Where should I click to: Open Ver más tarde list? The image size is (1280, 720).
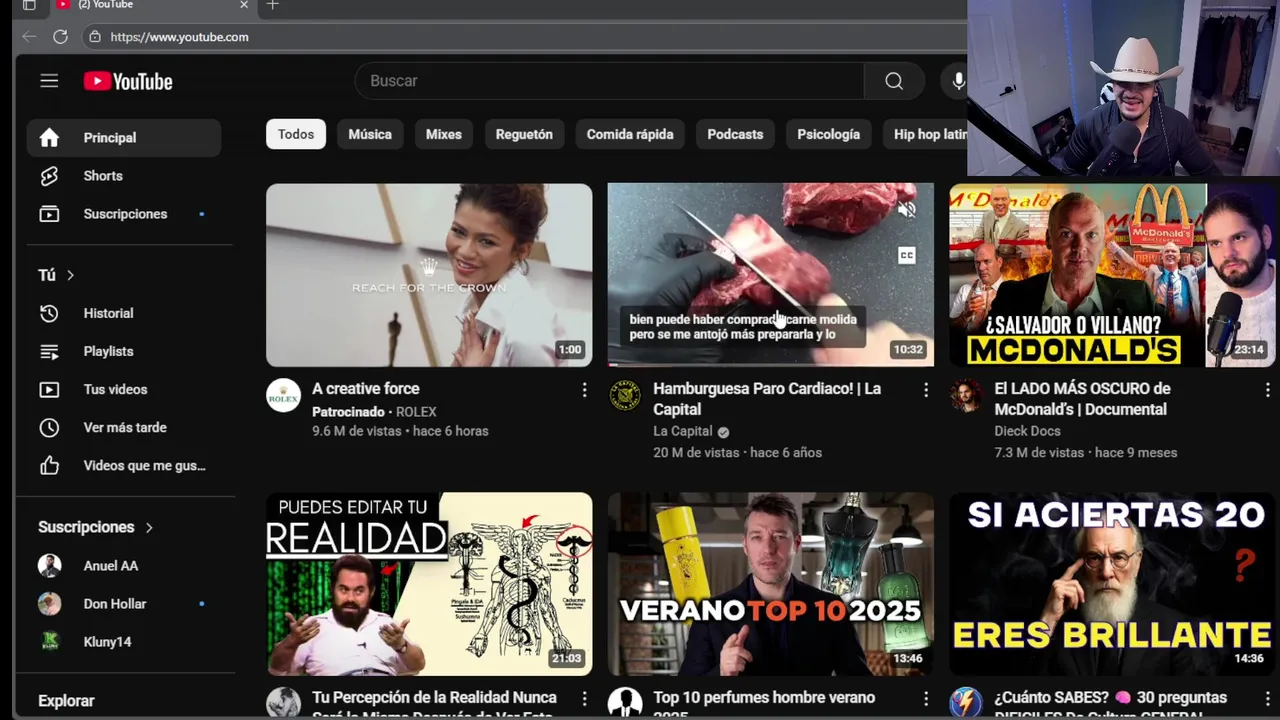click(124, 427)
